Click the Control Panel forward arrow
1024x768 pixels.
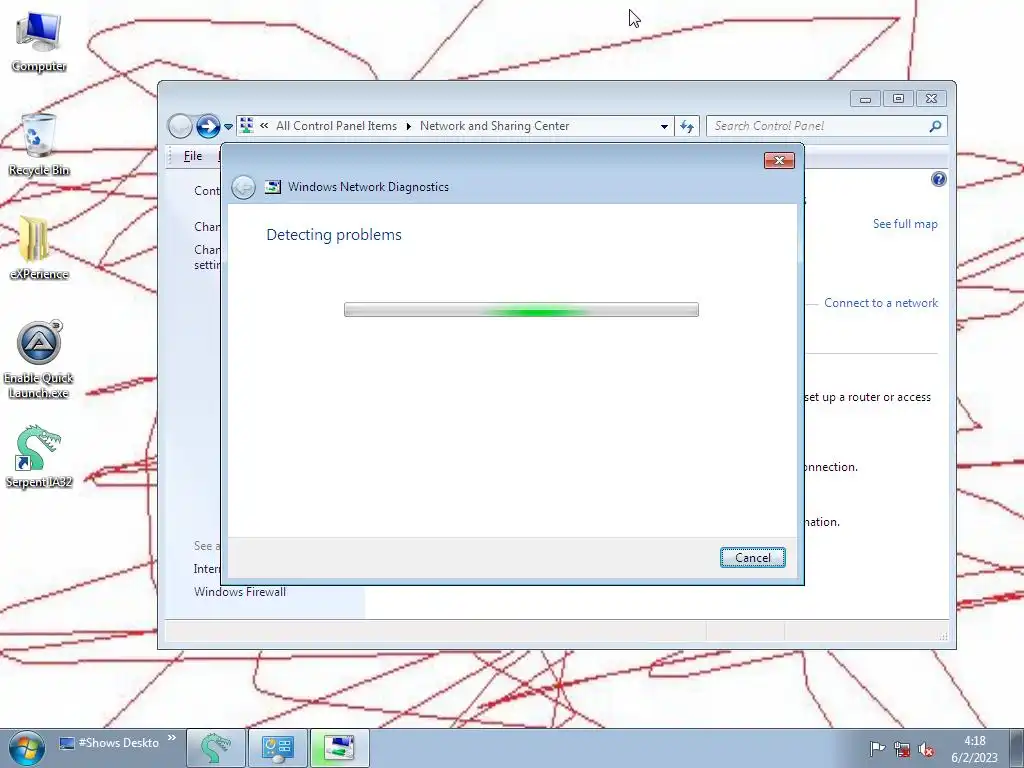pyautogui.click(x=208, y=126)
